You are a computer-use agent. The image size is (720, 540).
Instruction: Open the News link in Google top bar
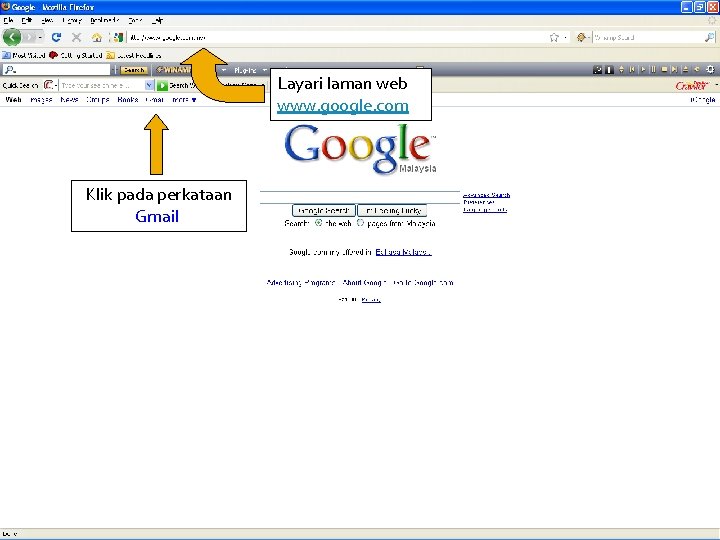pos(69,100)
